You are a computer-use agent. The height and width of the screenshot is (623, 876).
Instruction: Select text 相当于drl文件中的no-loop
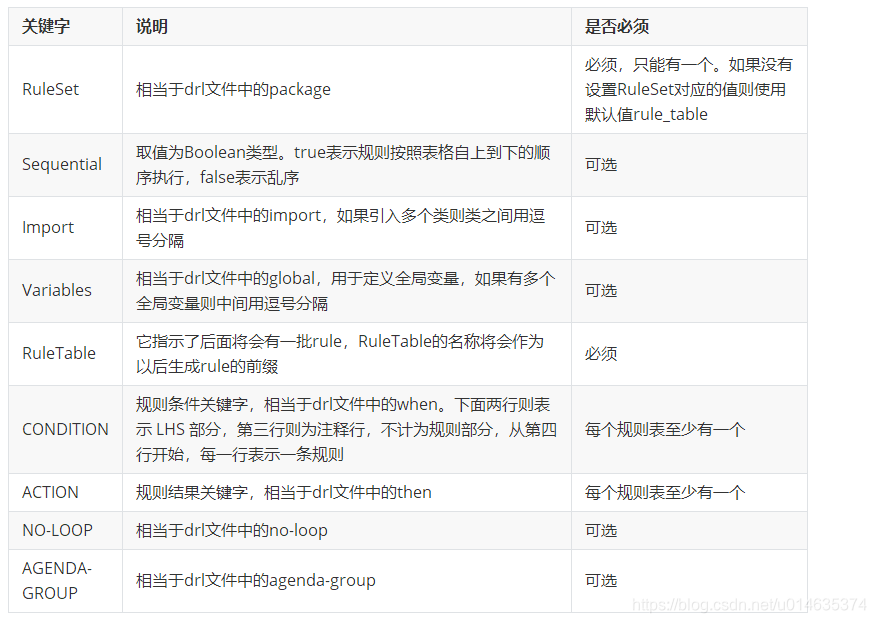[x=232, y=531]
